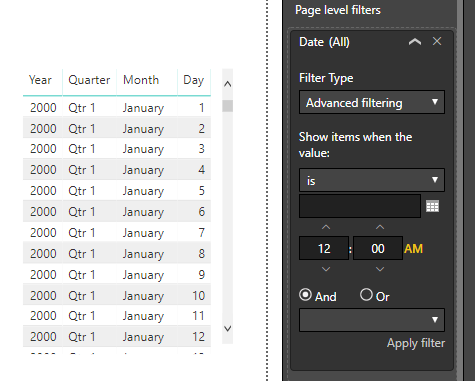Image resolution: width=475 pixels, height=381 pixels.
Task: Click the Apply filter link
Action: [416, 343]
